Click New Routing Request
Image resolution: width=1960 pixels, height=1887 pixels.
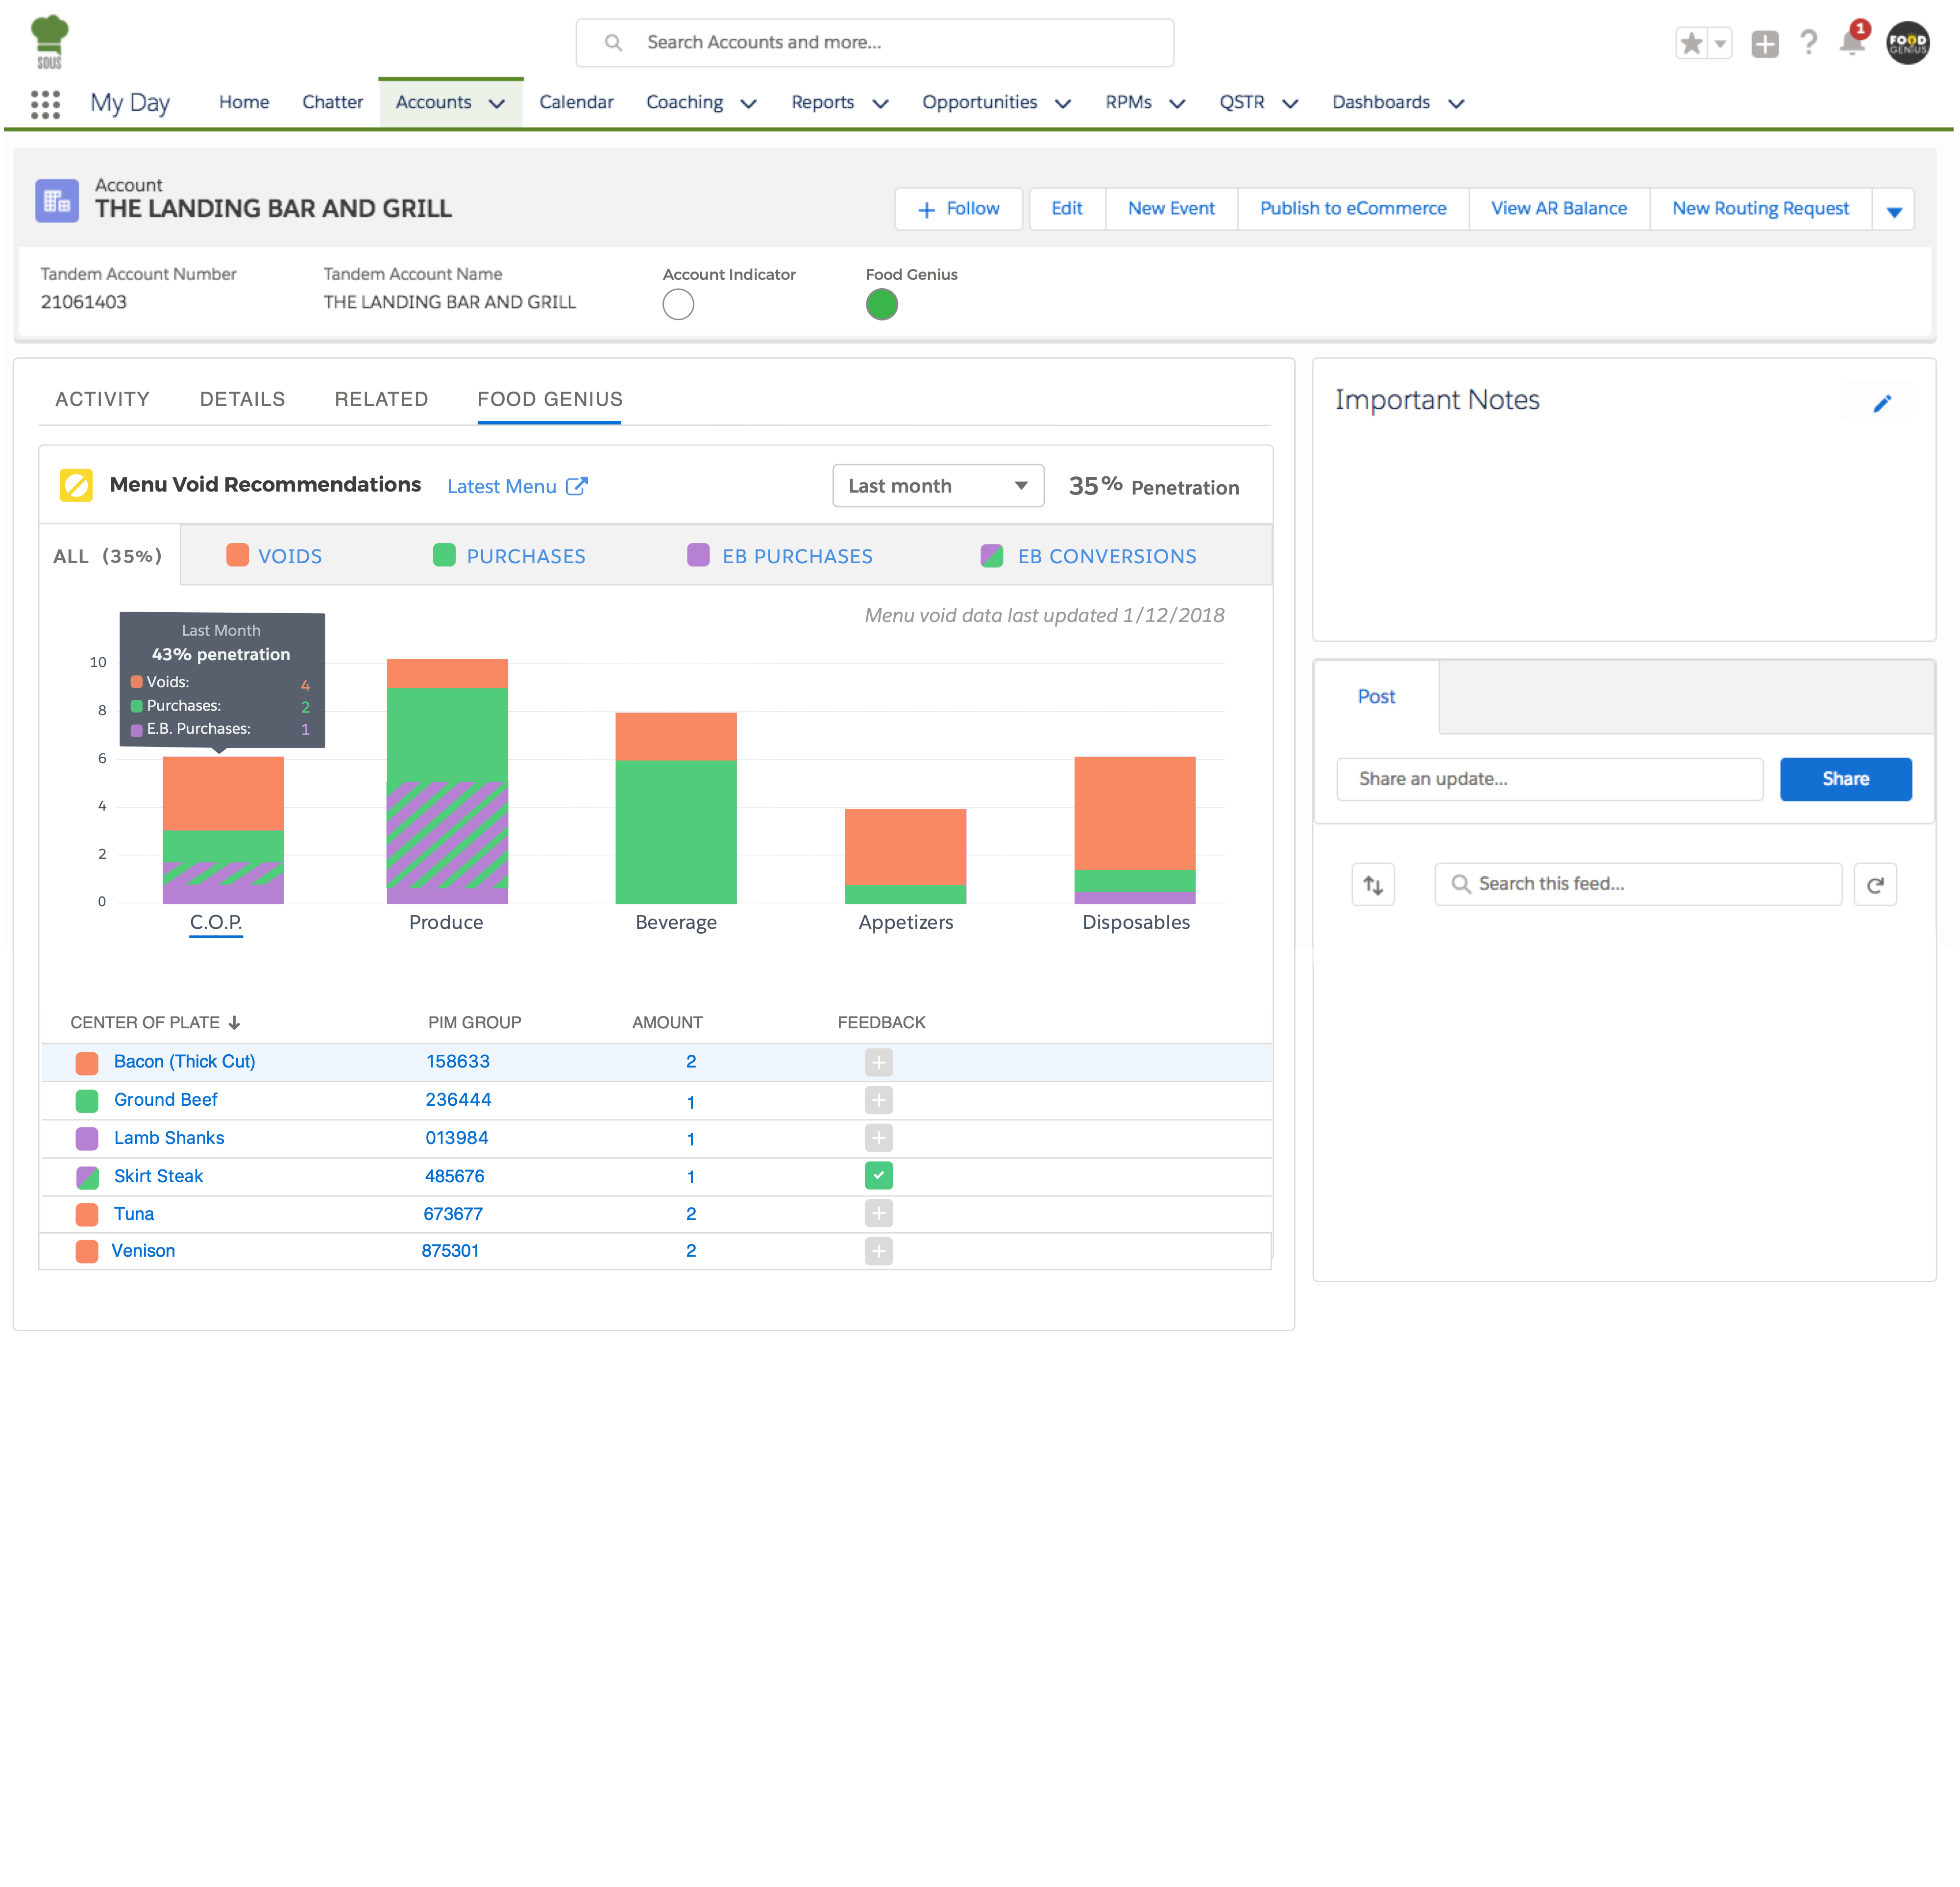point(1760,209)
